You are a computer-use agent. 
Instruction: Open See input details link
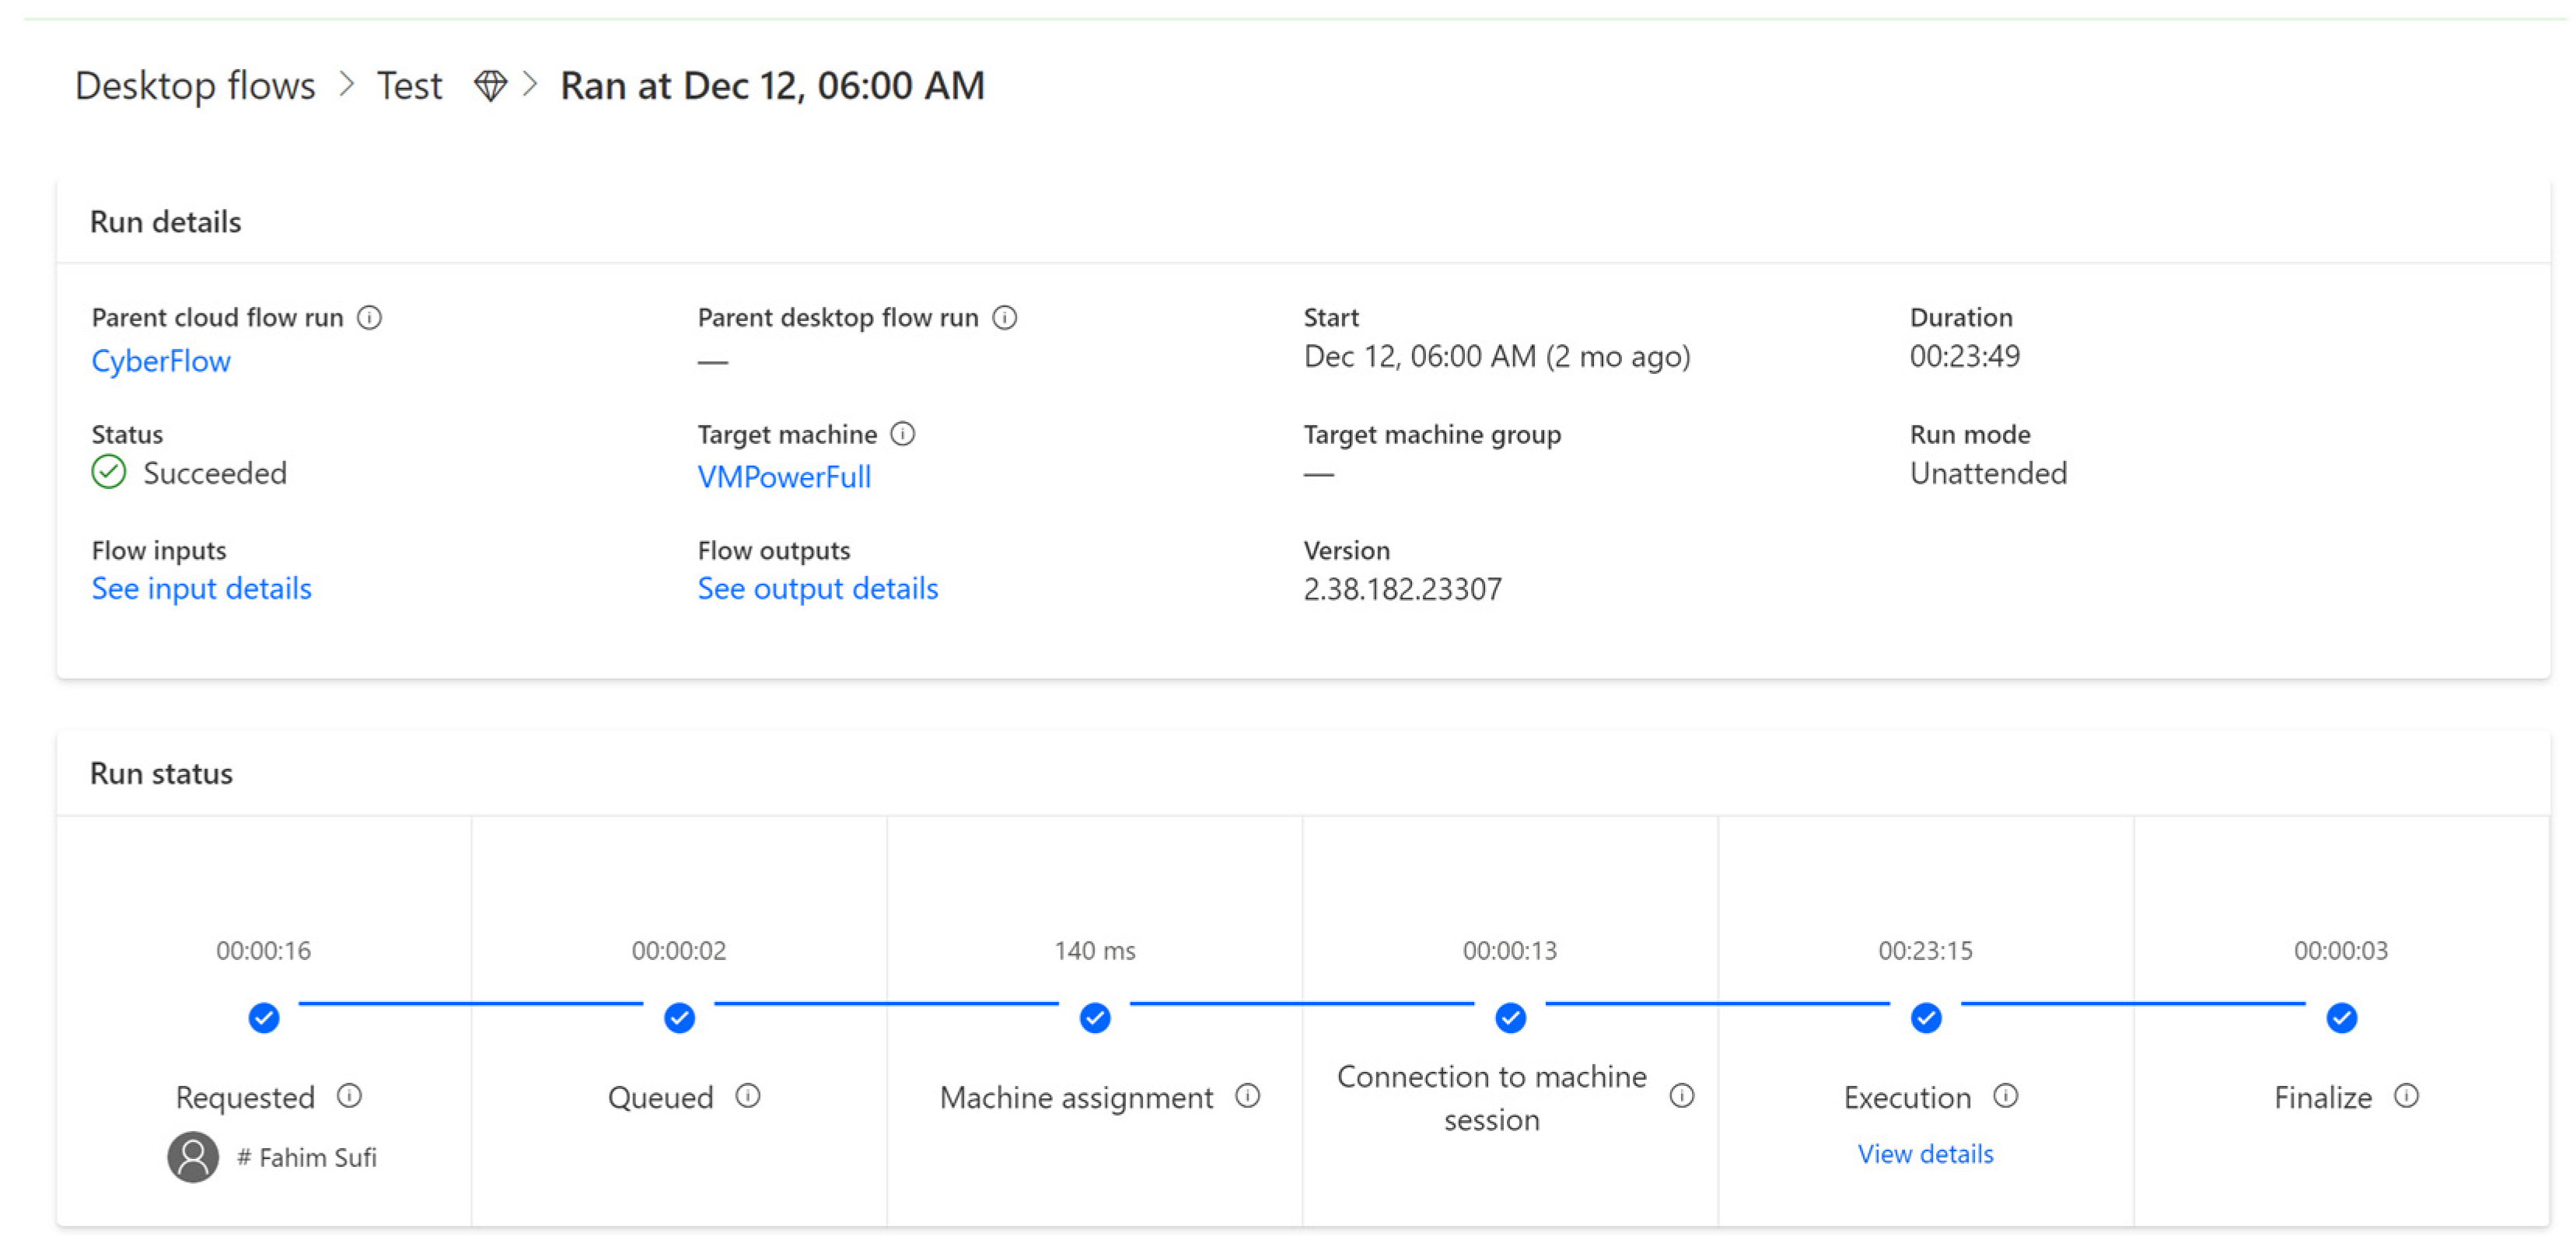coord(201,588)
